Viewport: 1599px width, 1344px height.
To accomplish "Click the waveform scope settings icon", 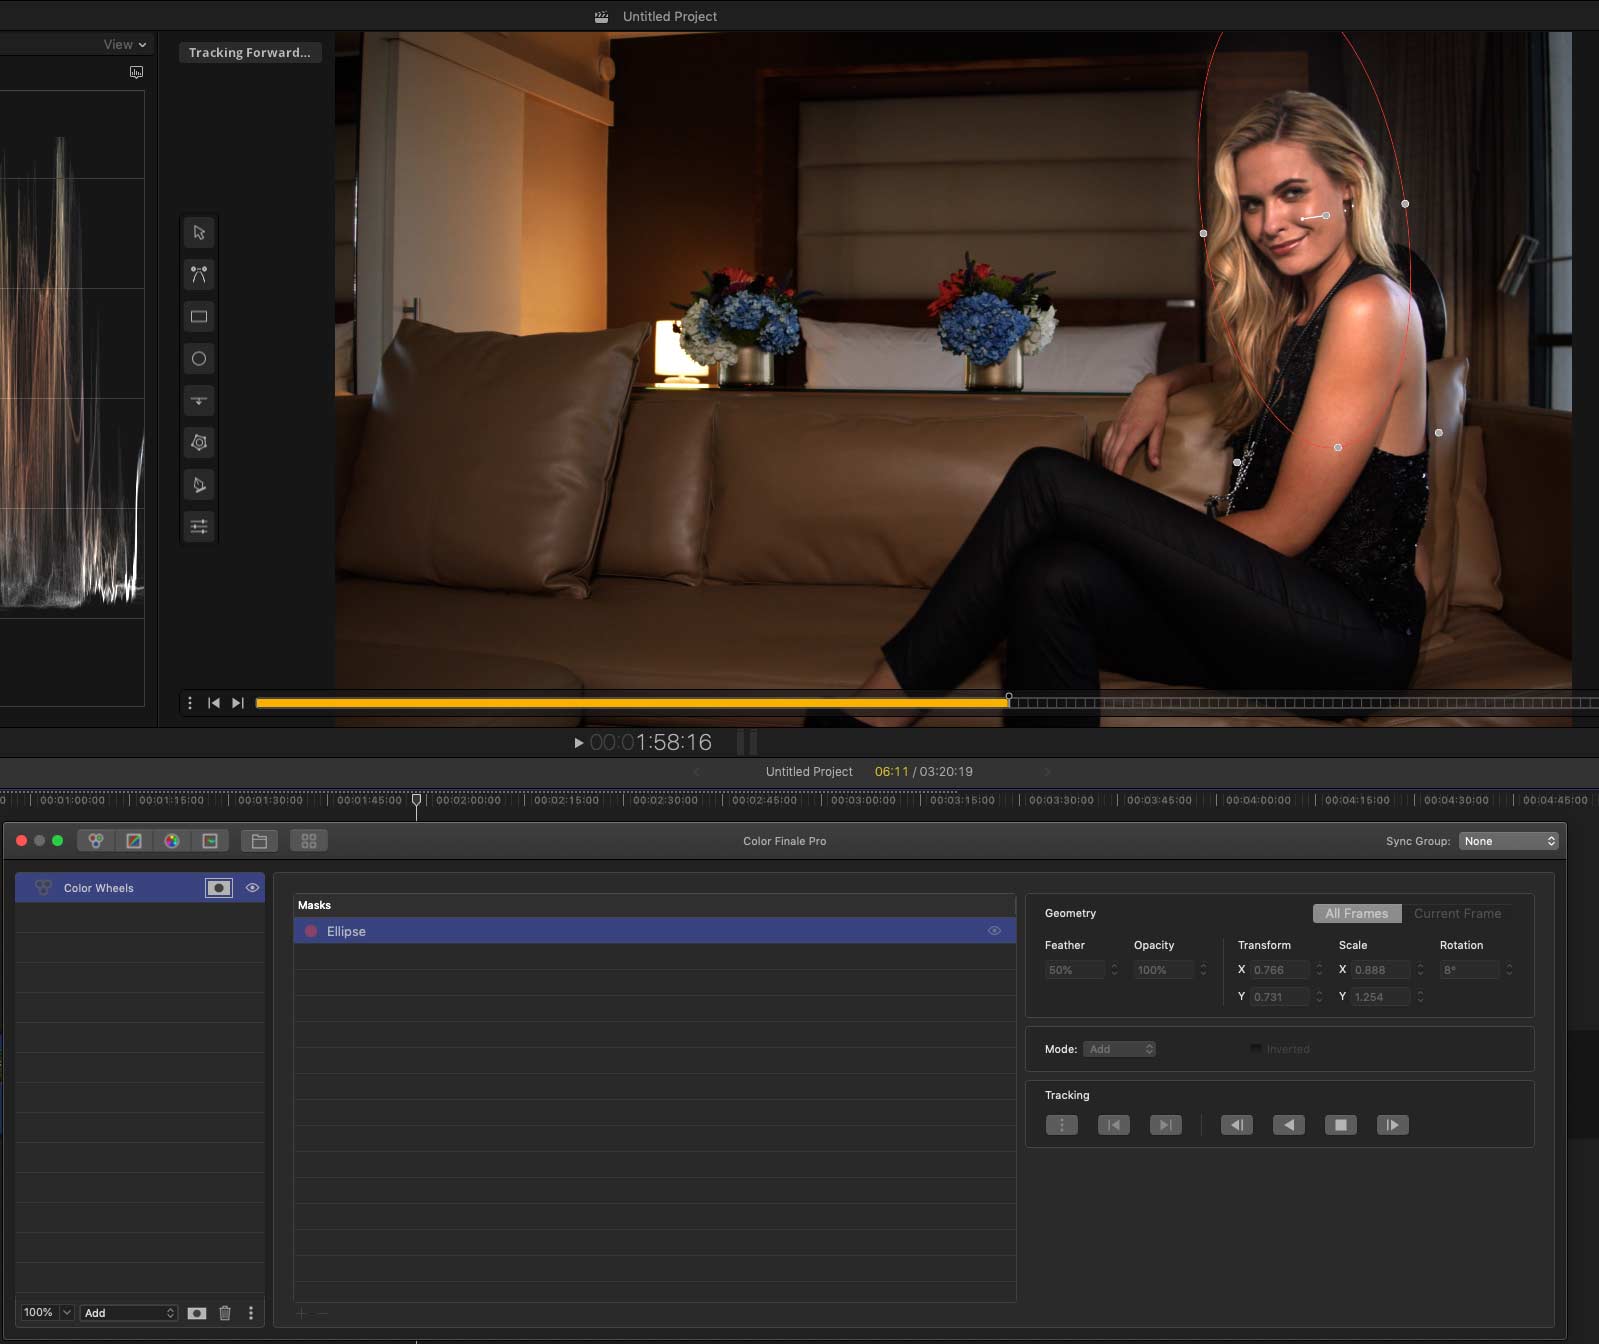I will (137, 72).
